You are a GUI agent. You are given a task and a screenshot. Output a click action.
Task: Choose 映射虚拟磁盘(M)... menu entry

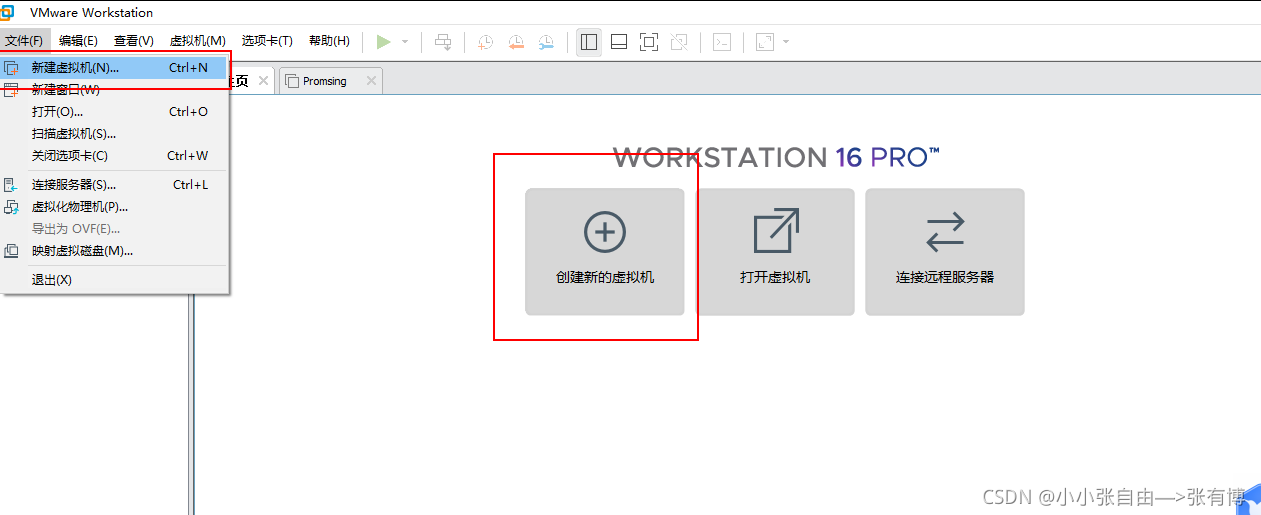pyautogui.click(x=115, y=251)
